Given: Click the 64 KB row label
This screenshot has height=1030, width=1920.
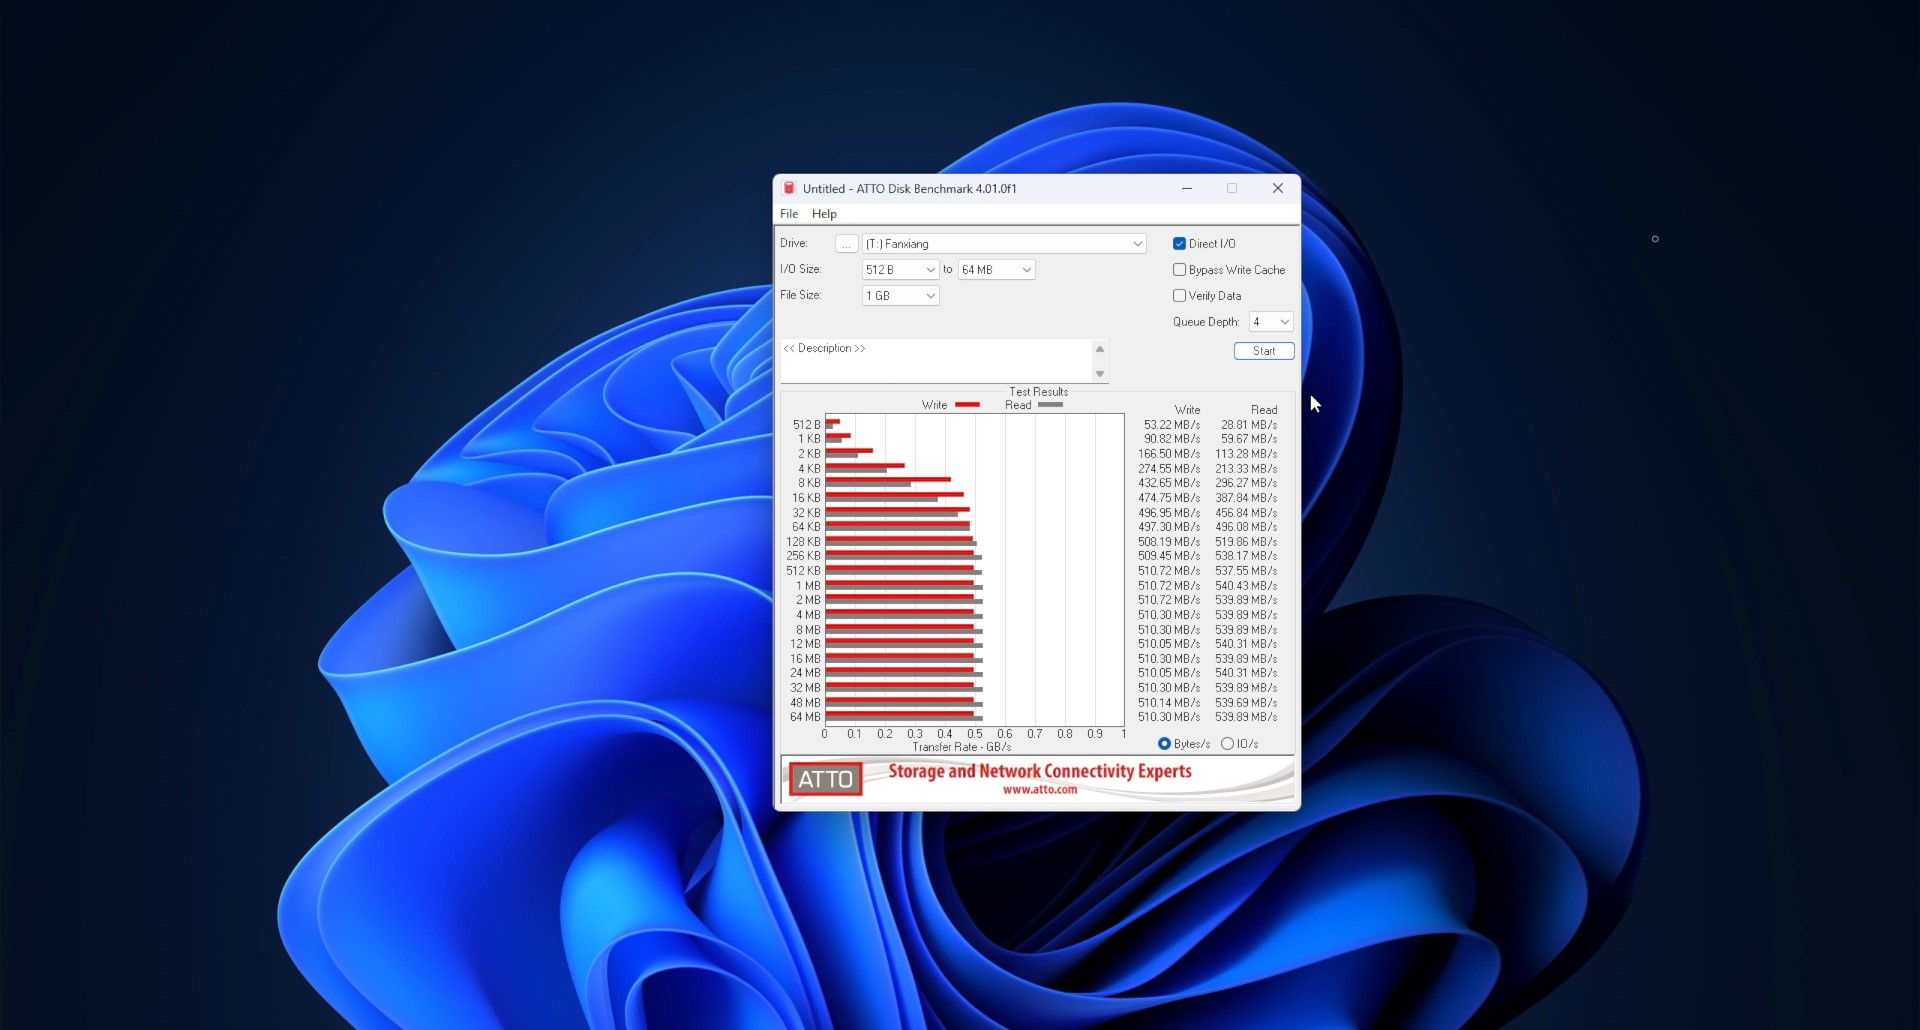Looking at the screenshot, I should tap(806, 527).
